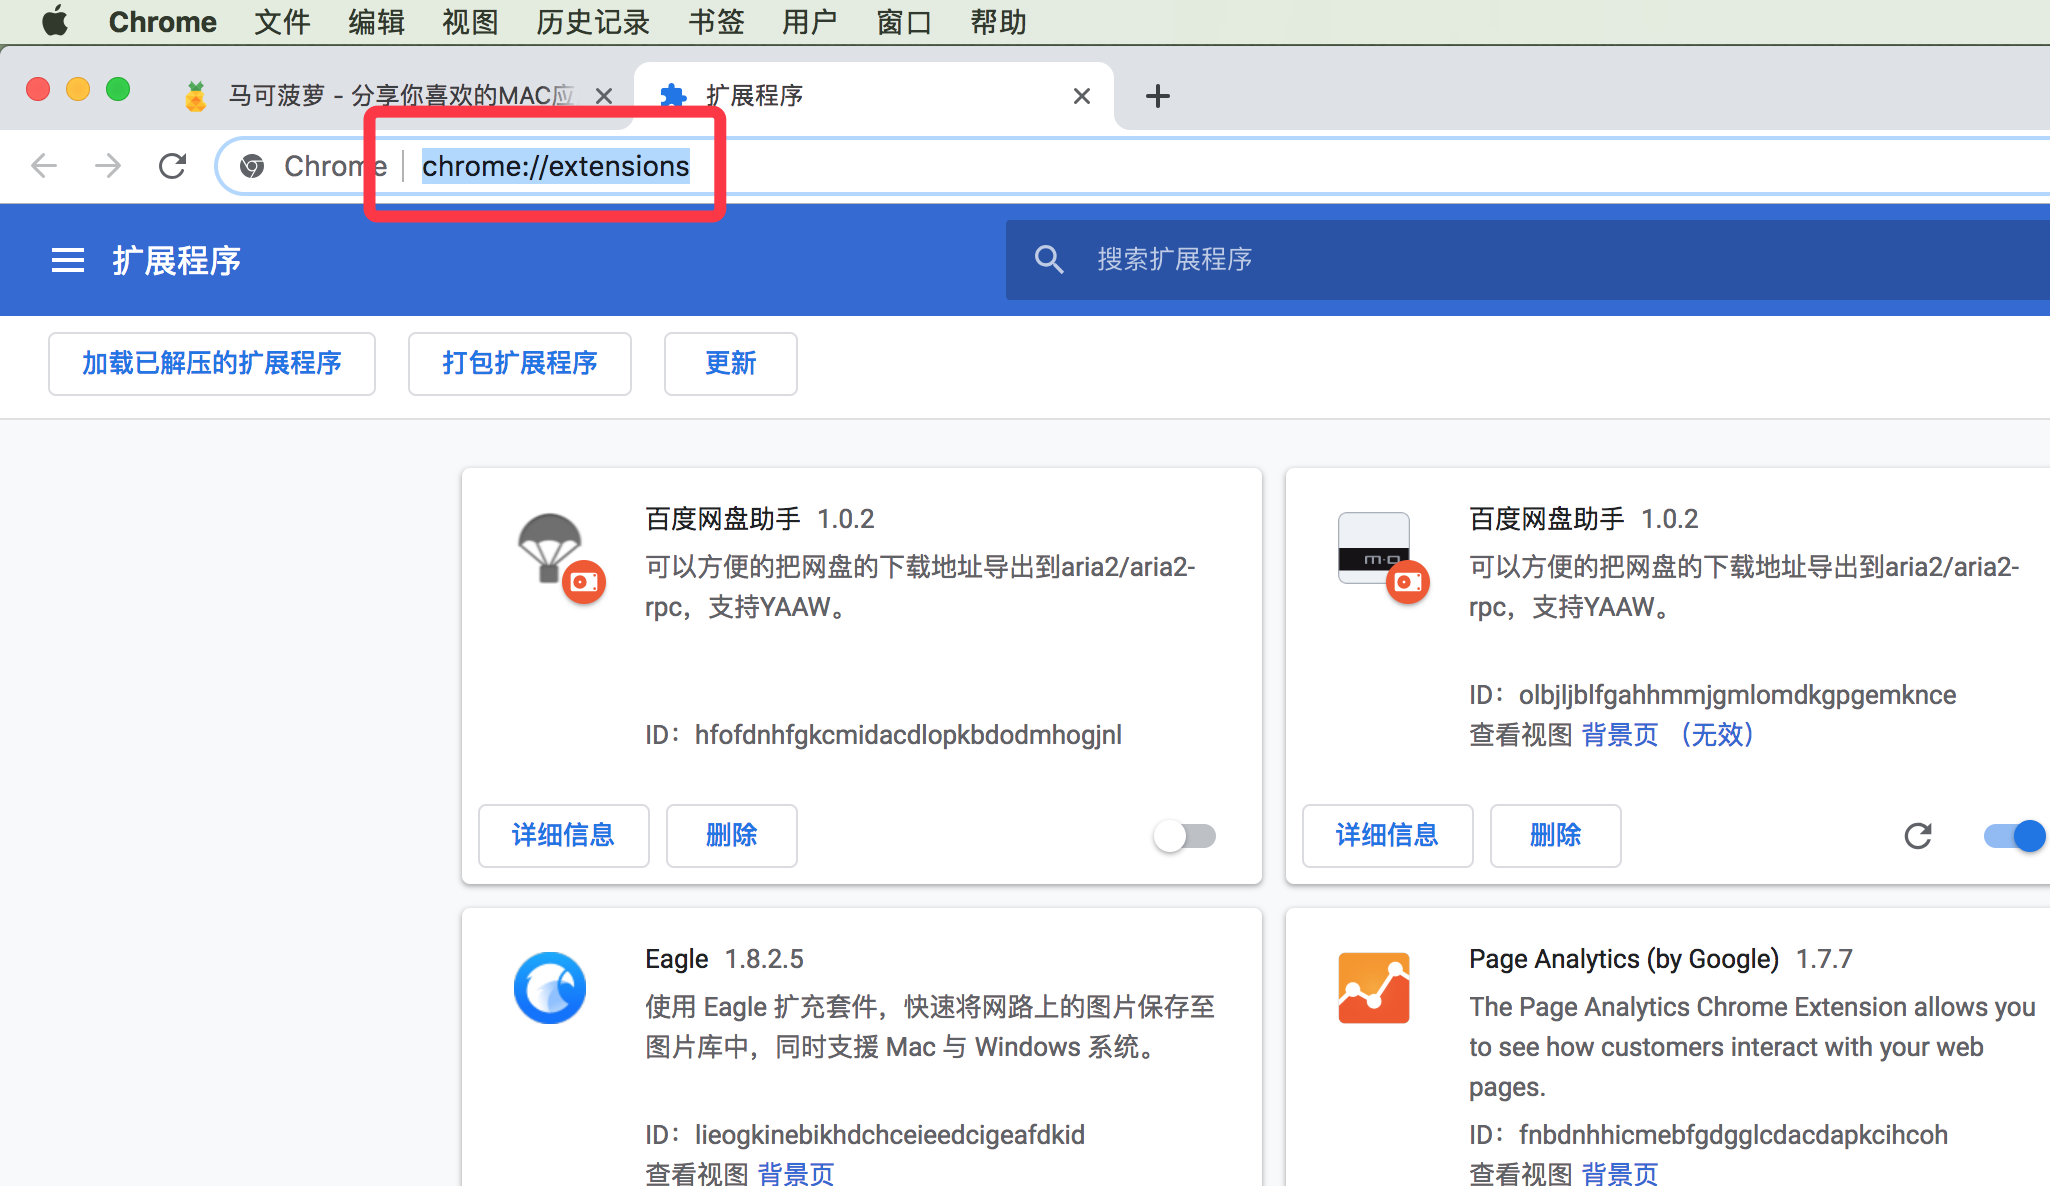The height and width of the screenshot is (1186, 2050).
Task: Open the 帮助 menu
Action: point(998,22)
